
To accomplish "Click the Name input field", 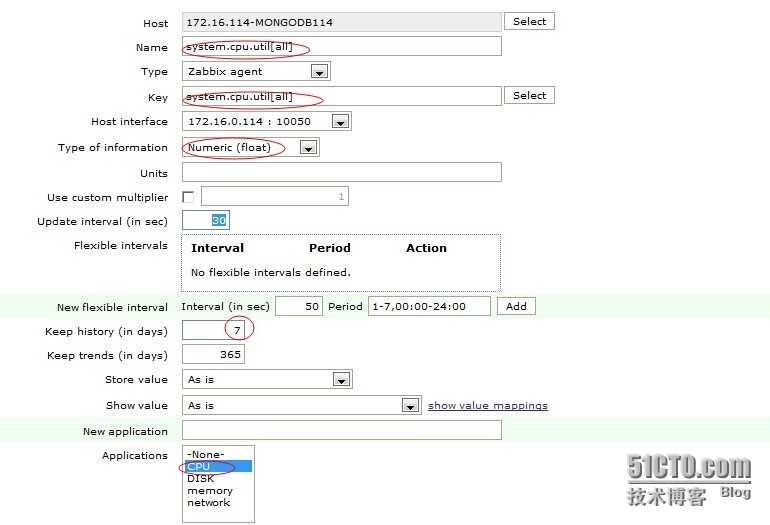I will (x=342, y=47).
